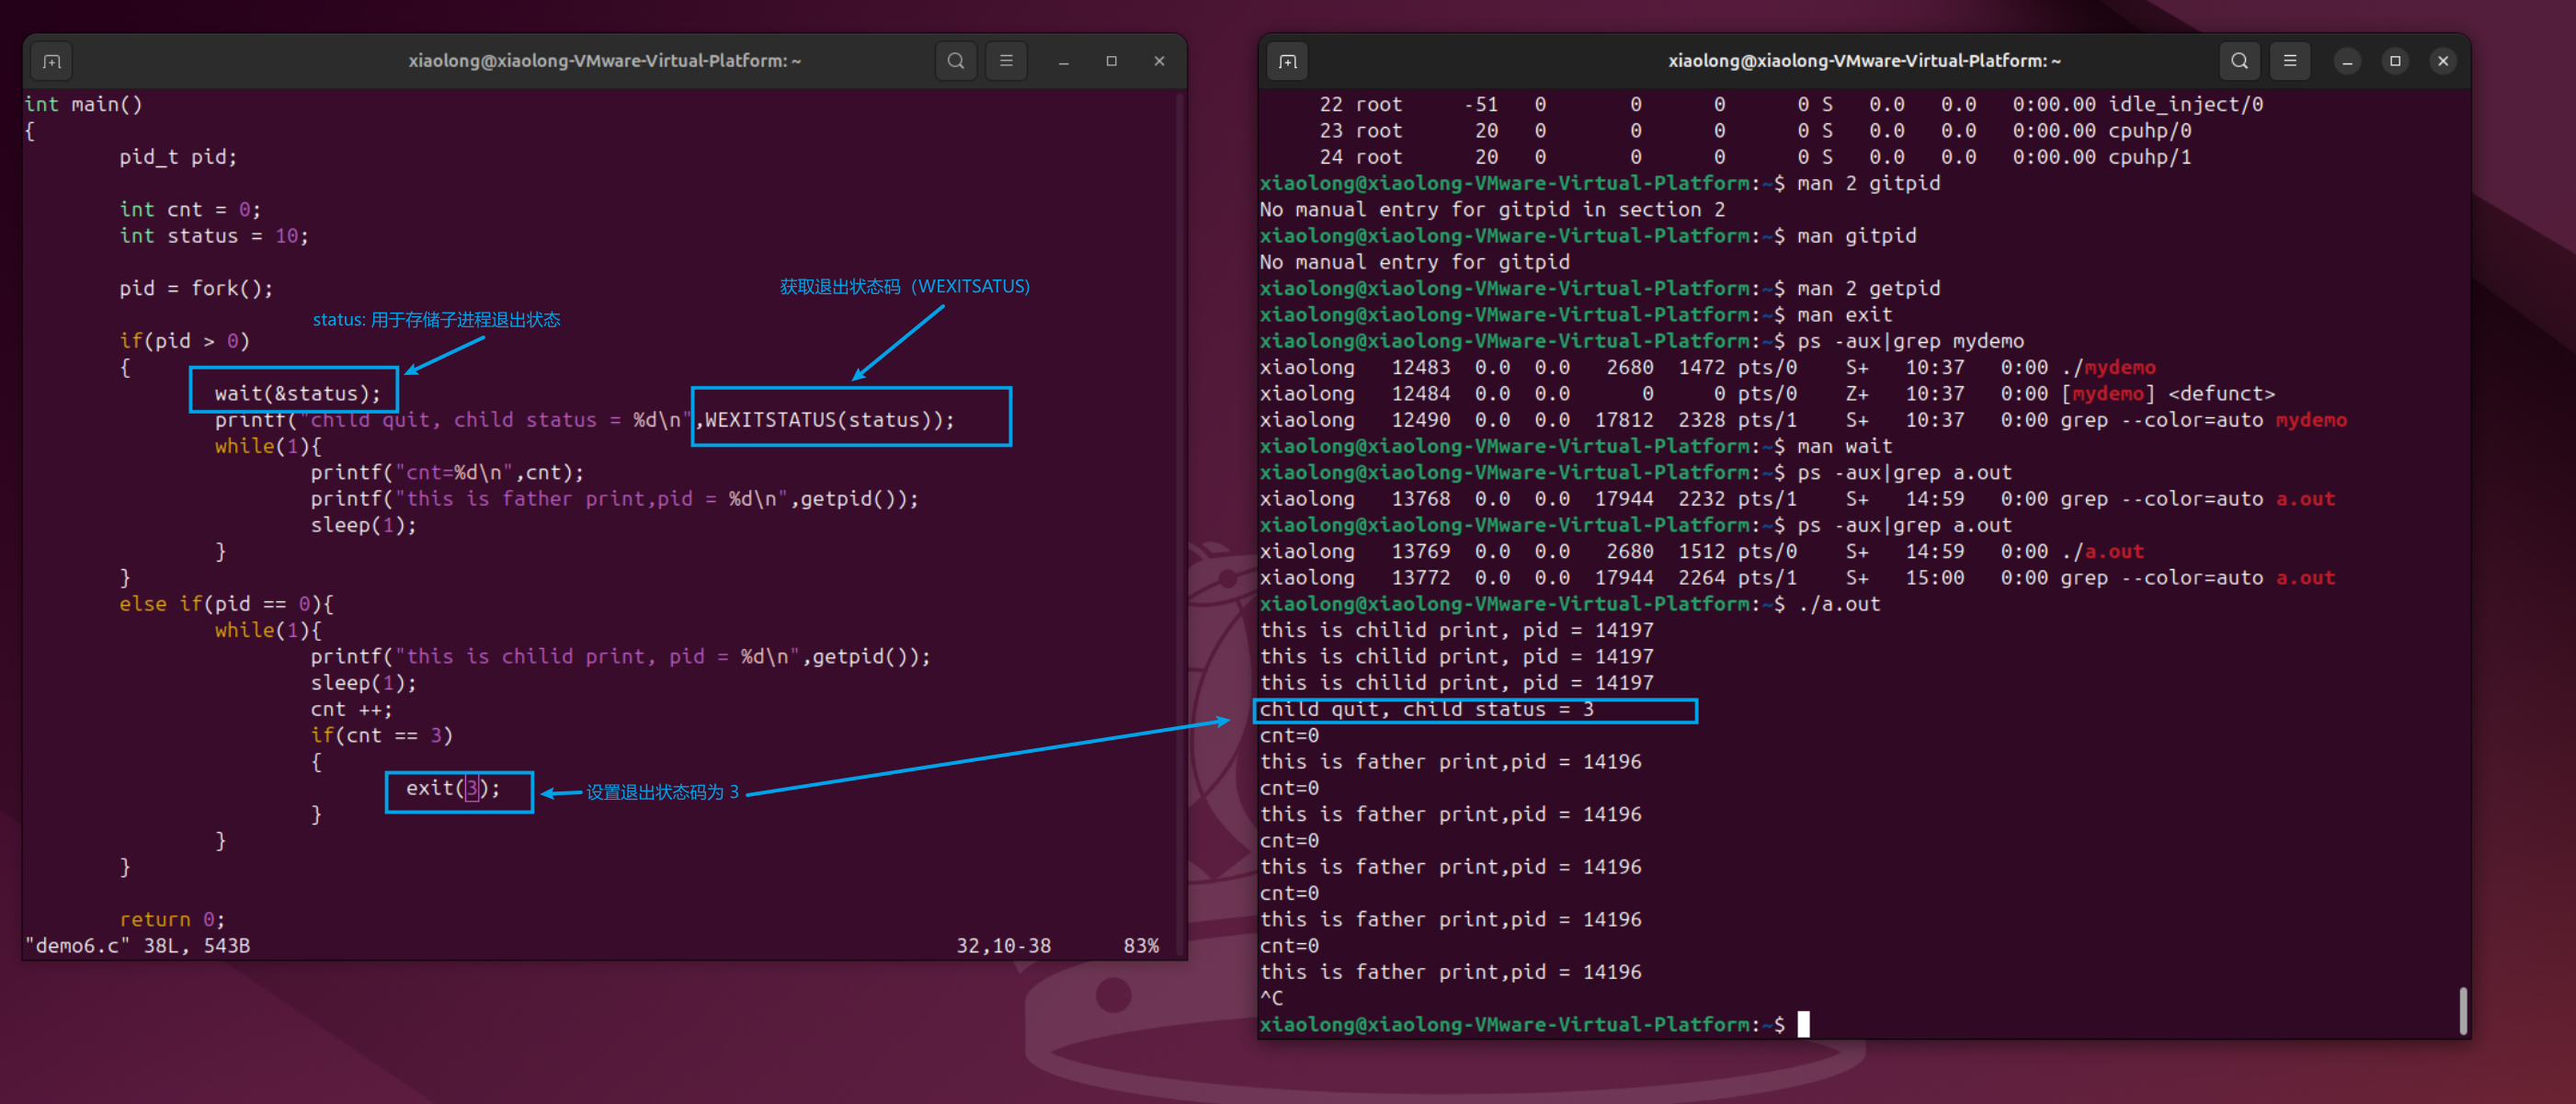This screenshot has width=2576, height=1104.
Task: Click 'child quit, child status = 3' output
Action: 1426,709
